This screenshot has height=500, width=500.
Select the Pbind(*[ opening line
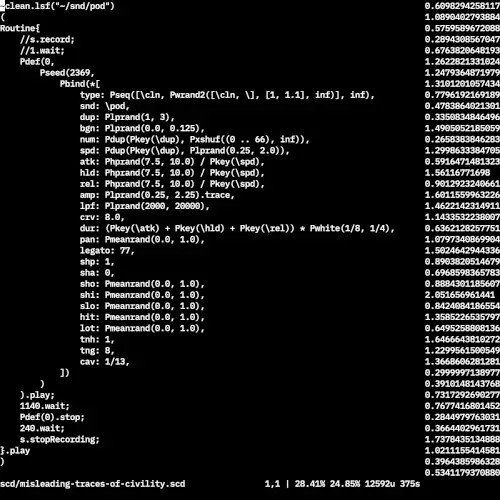80,84
